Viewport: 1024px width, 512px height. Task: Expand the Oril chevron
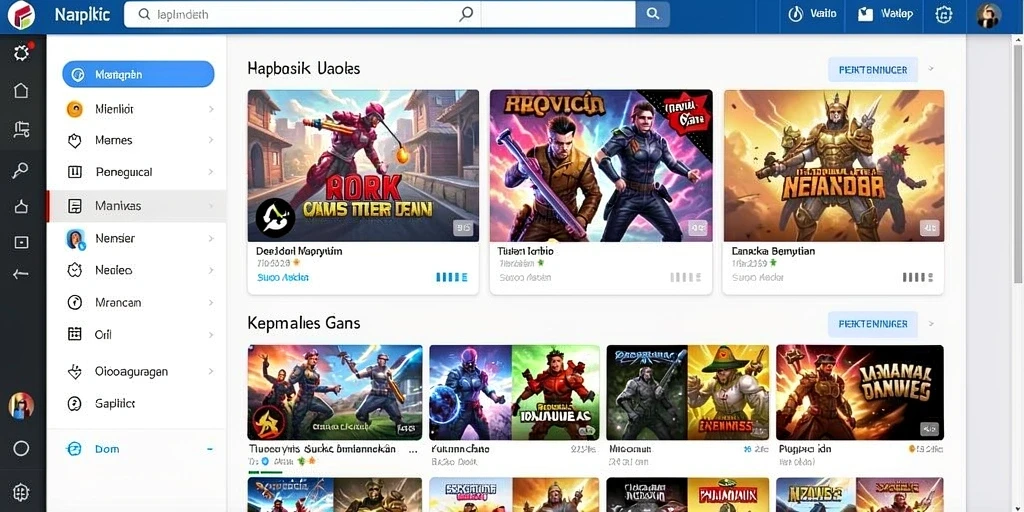coord(211,335)
